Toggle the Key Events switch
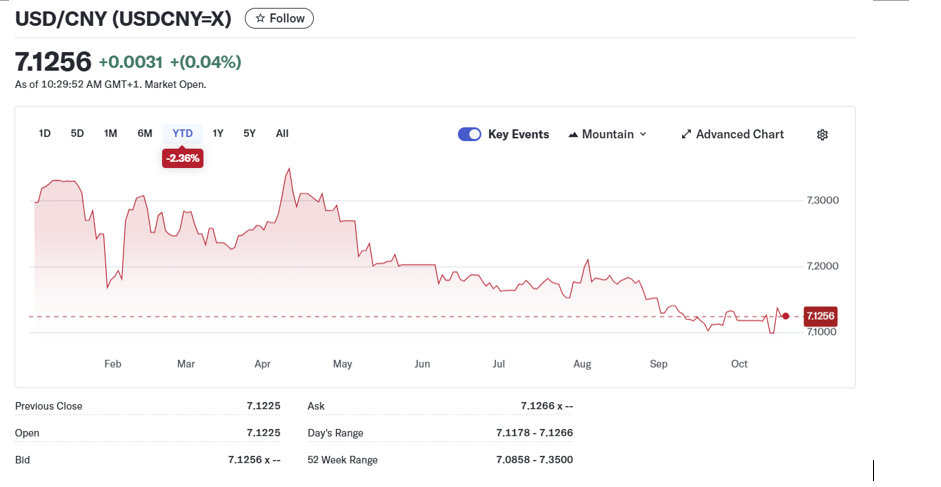This screenshot has height=487, width=941. [x=469, y=134]
